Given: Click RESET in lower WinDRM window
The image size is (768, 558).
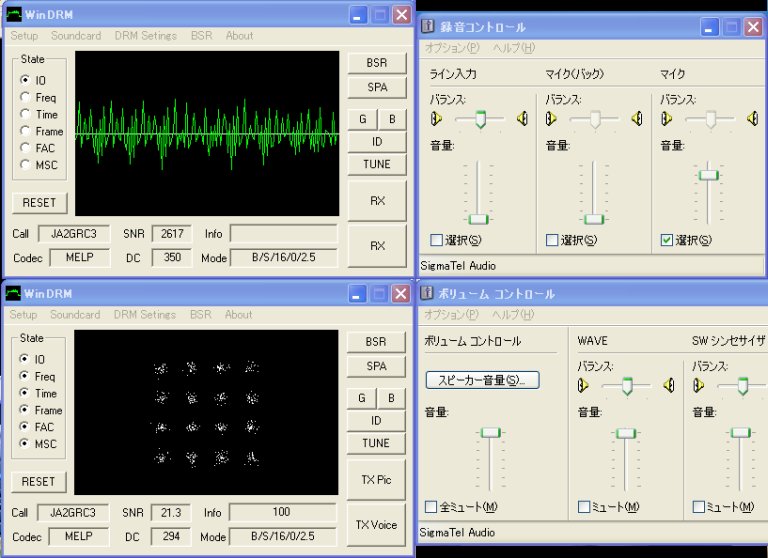Looking at the screenshot, I should tap(38, 482).
